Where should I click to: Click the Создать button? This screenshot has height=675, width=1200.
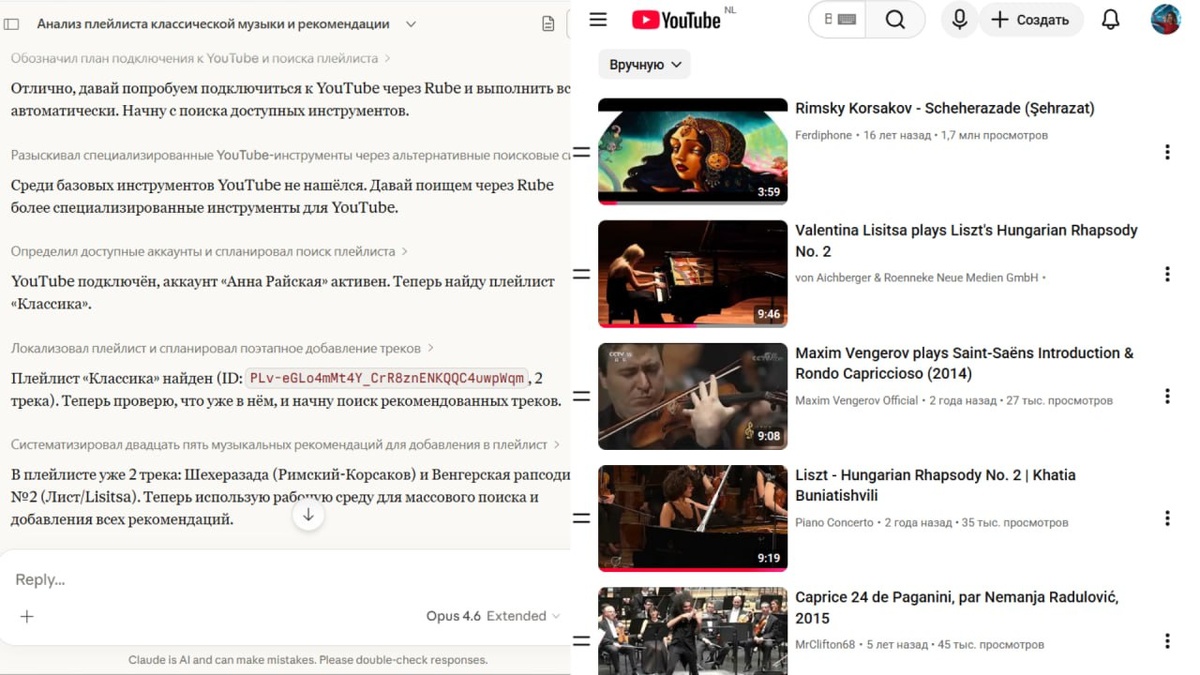tap(1030, 19)
